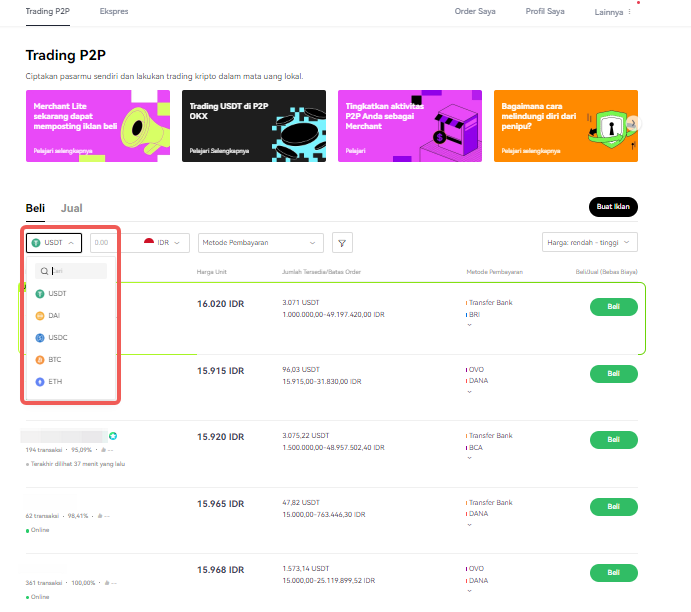Image resolution: width=691 pixels, height=612 pixels.
Task: Select DAI coin icon in dropdown list
Action: [x=40, y=316]
